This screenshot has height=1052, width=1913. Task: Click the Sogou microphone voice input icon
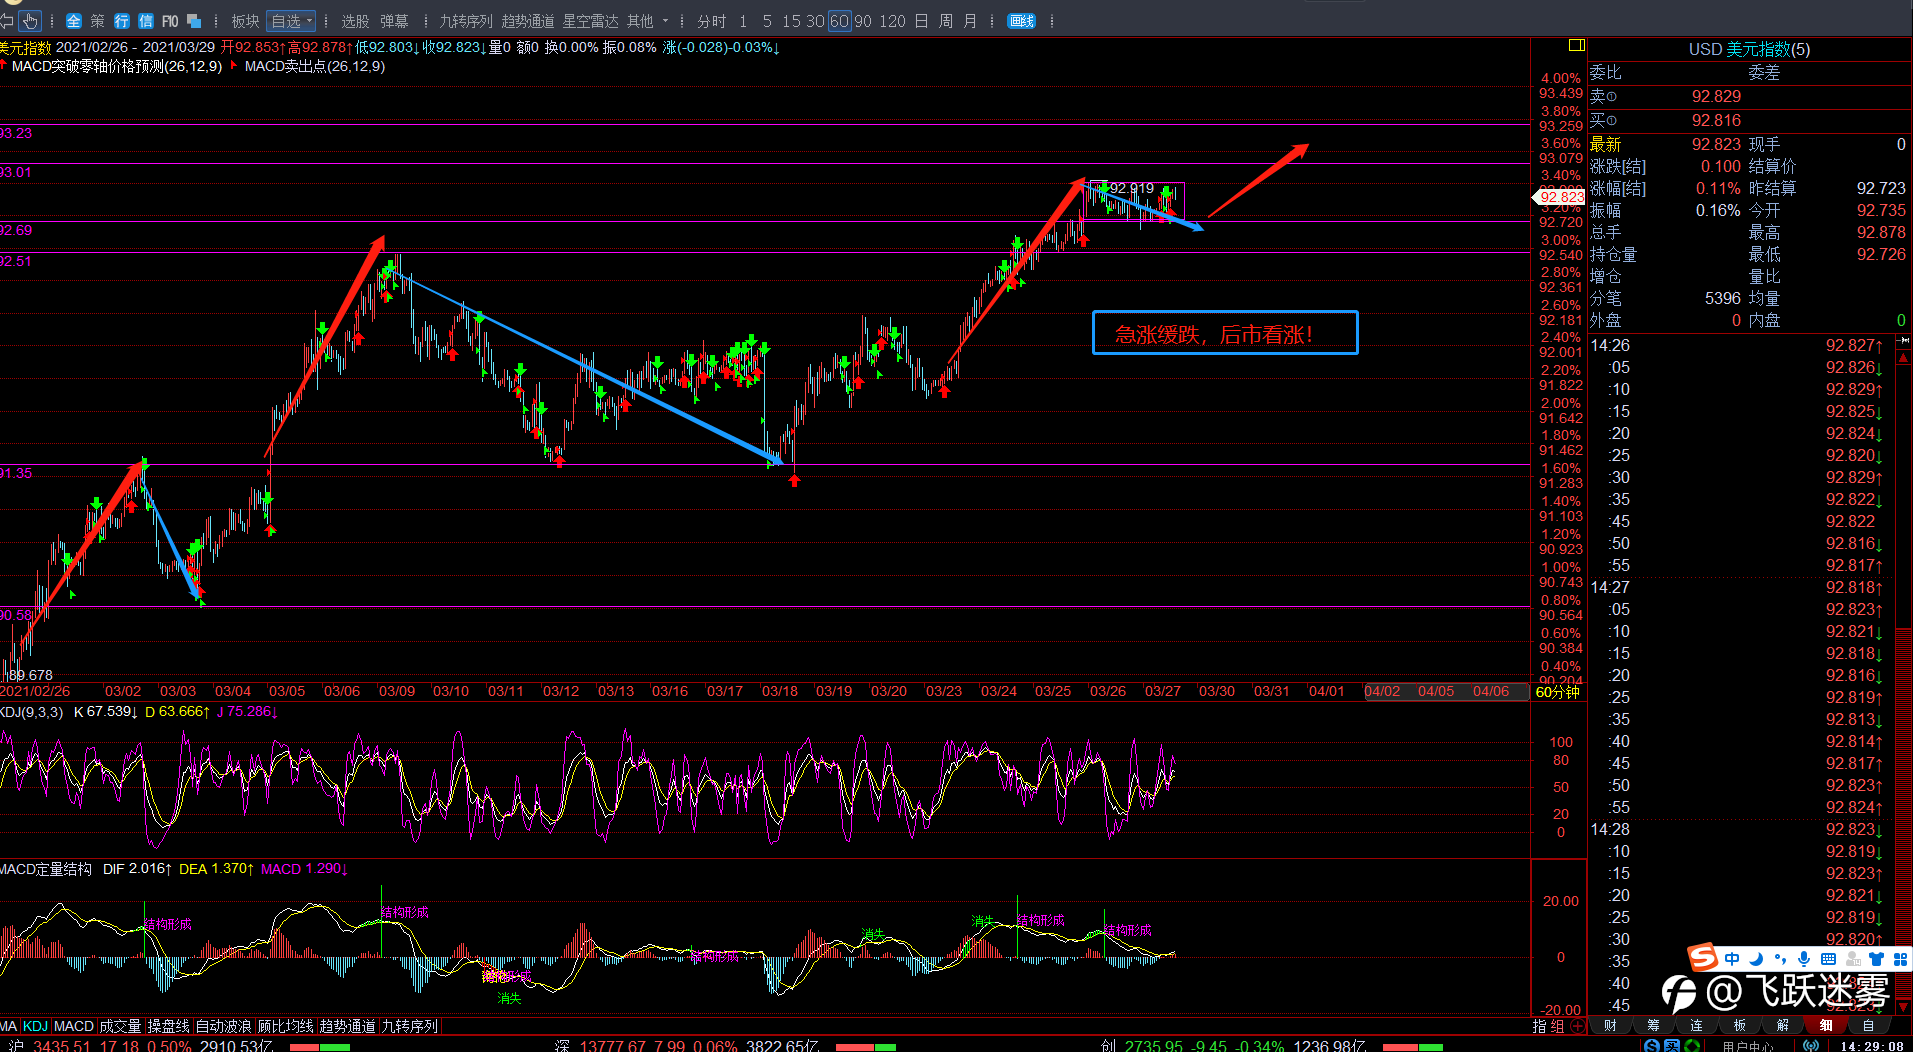[x=1803, y=958]
